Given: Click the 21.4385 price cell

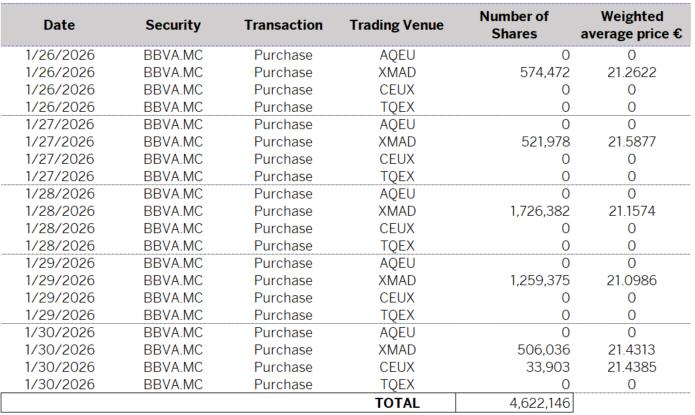Looking at the screenshot, I should click(x=631, y=367).
